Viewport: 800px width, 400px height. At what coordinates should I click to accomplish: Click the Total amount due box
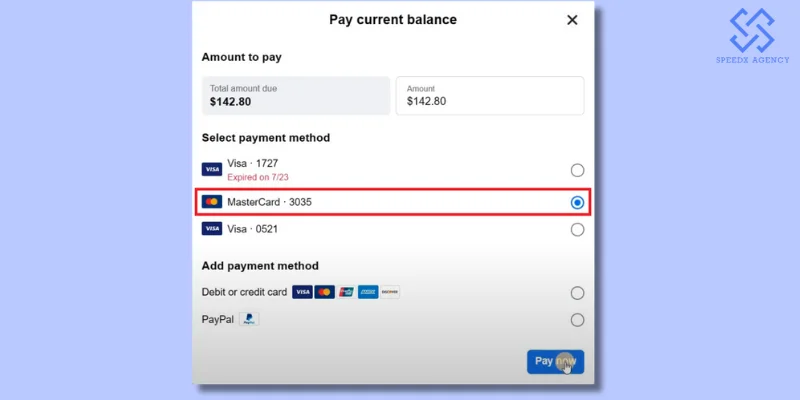click(x=295, y=95)
